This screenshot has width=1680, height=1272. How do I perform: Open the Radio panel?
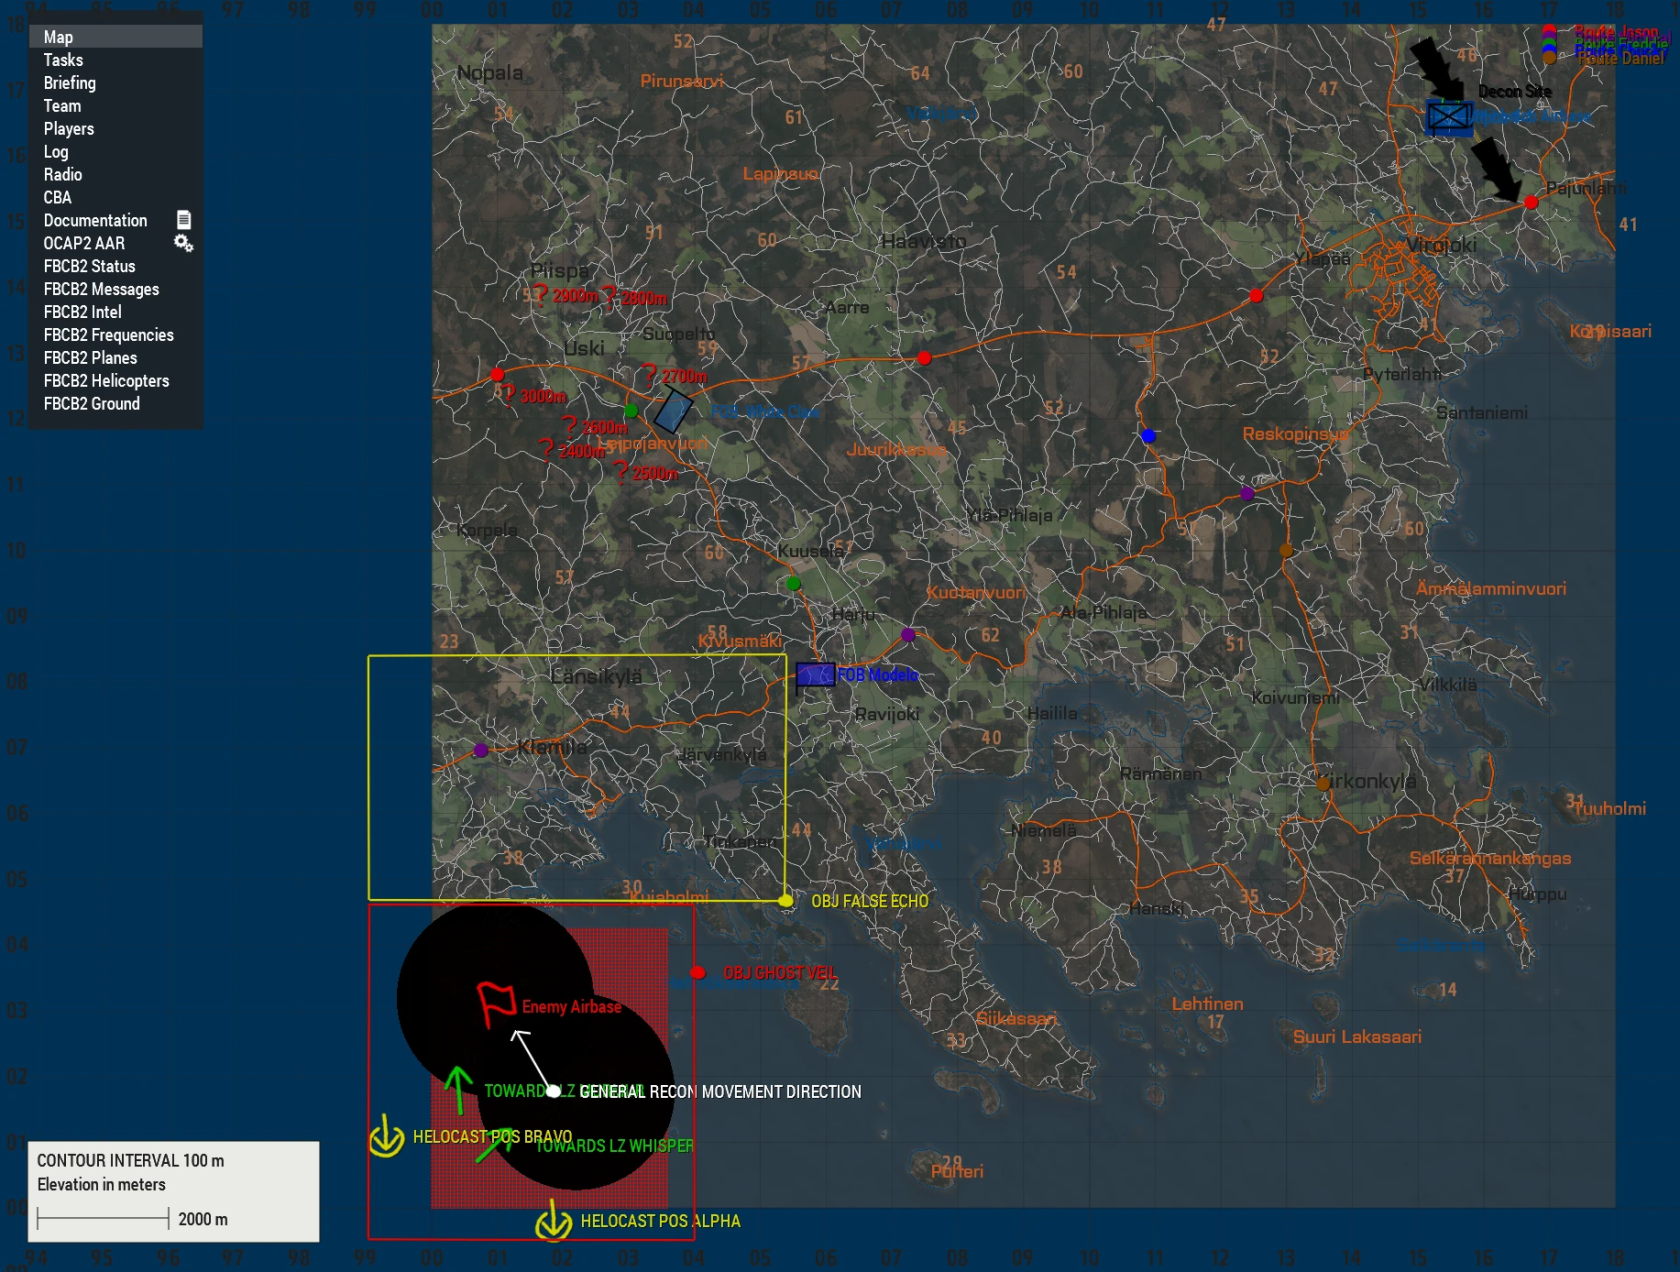[x=63, y=174]
